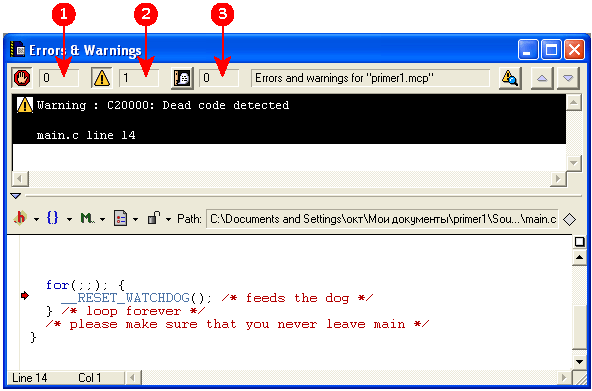This screenshot has height=391, width=592.
Task: Go to the next message with down arrow
Action: click(568, 79)
